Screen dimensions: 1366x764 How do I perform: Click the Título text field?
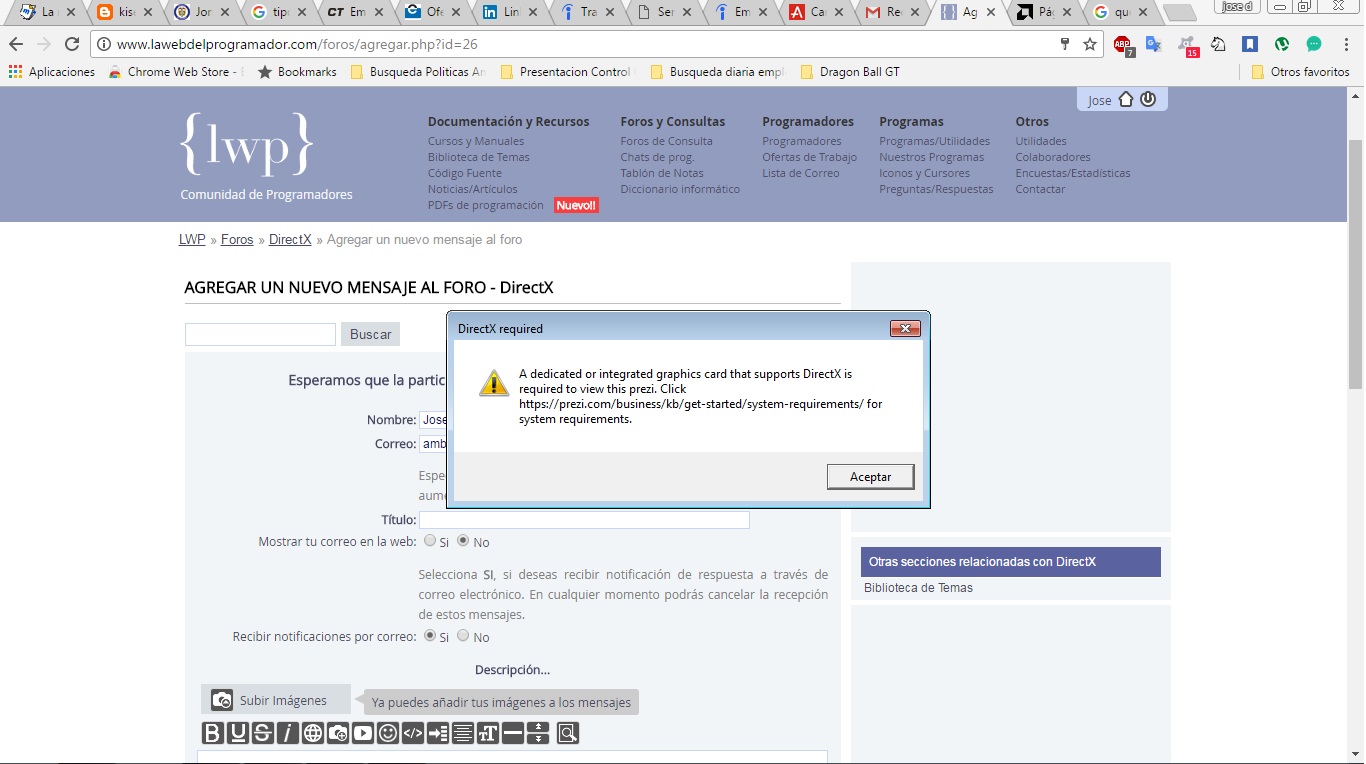pyautogui.click(x=584, y=520)
